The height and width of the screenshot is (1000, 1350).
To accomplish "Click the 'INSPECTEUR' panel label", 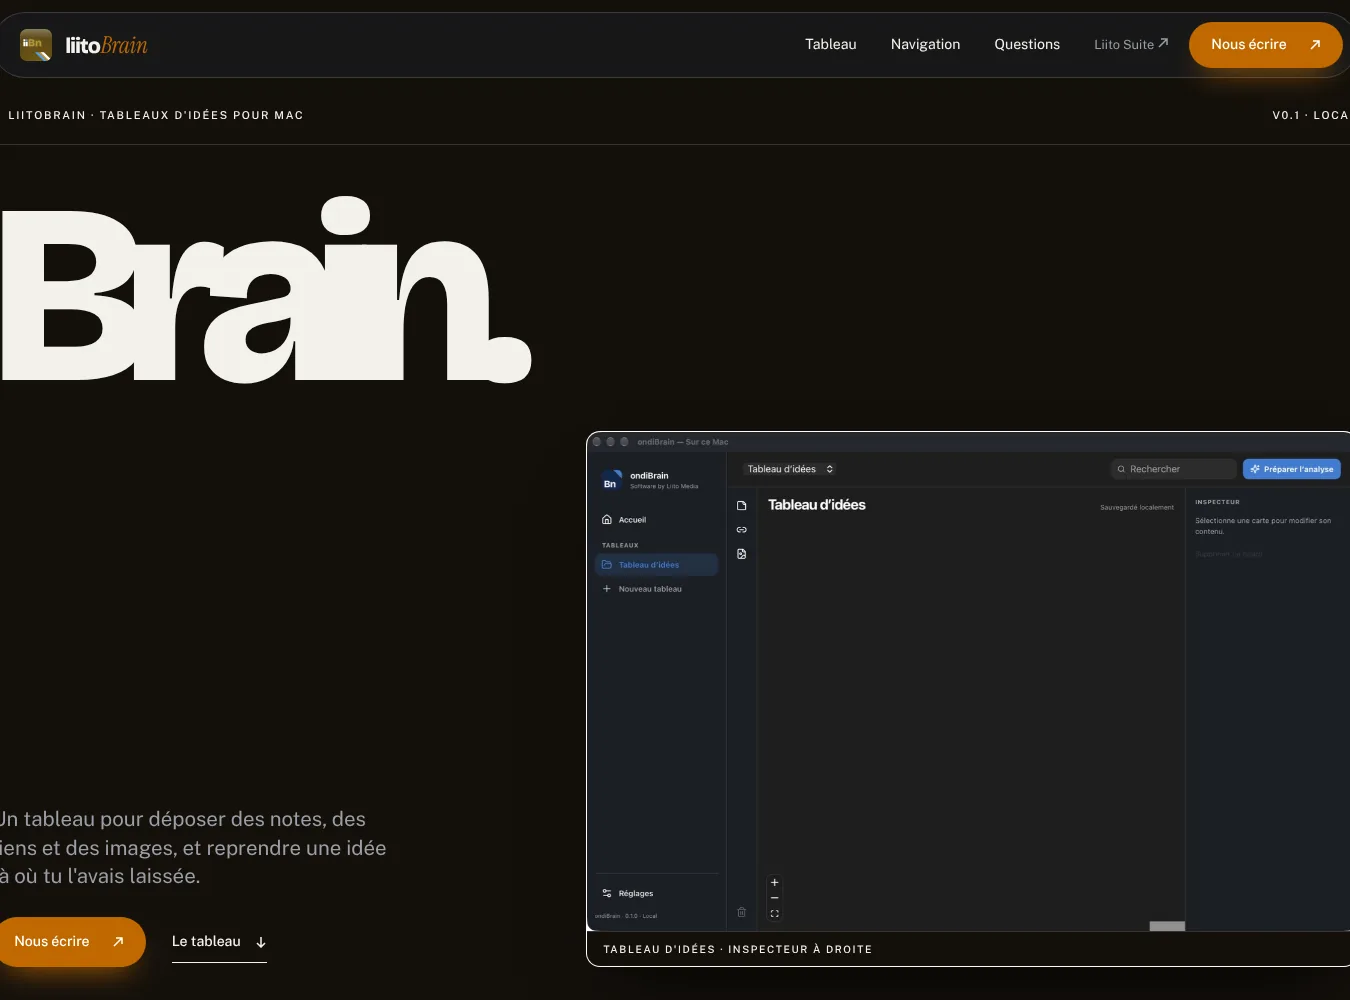I will pyautogui.click(x=1217, y=502).
